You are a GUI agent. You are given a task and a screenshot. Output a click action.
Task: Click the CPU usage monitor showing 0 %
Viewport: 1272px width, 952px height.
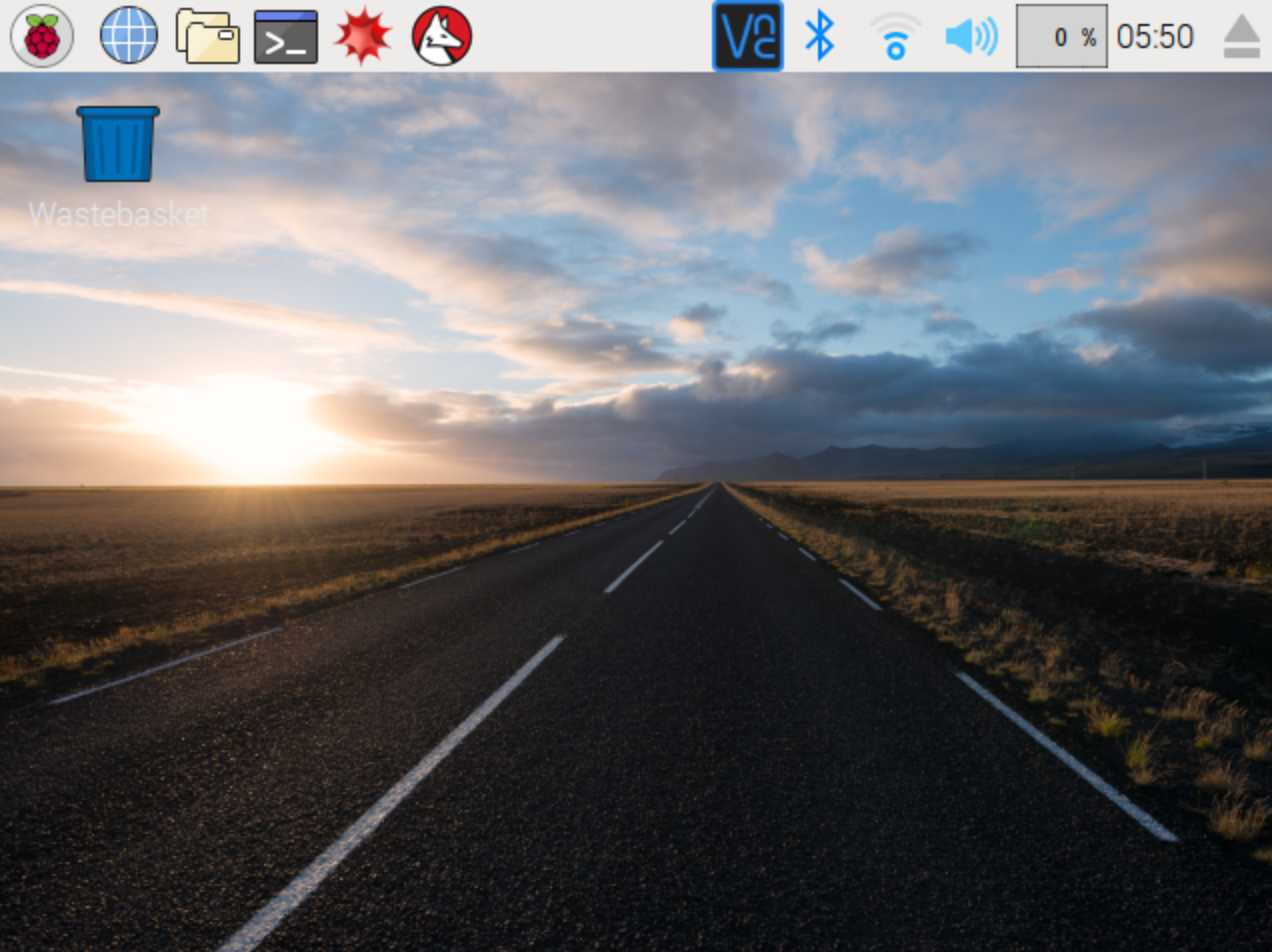[1061, 37]
